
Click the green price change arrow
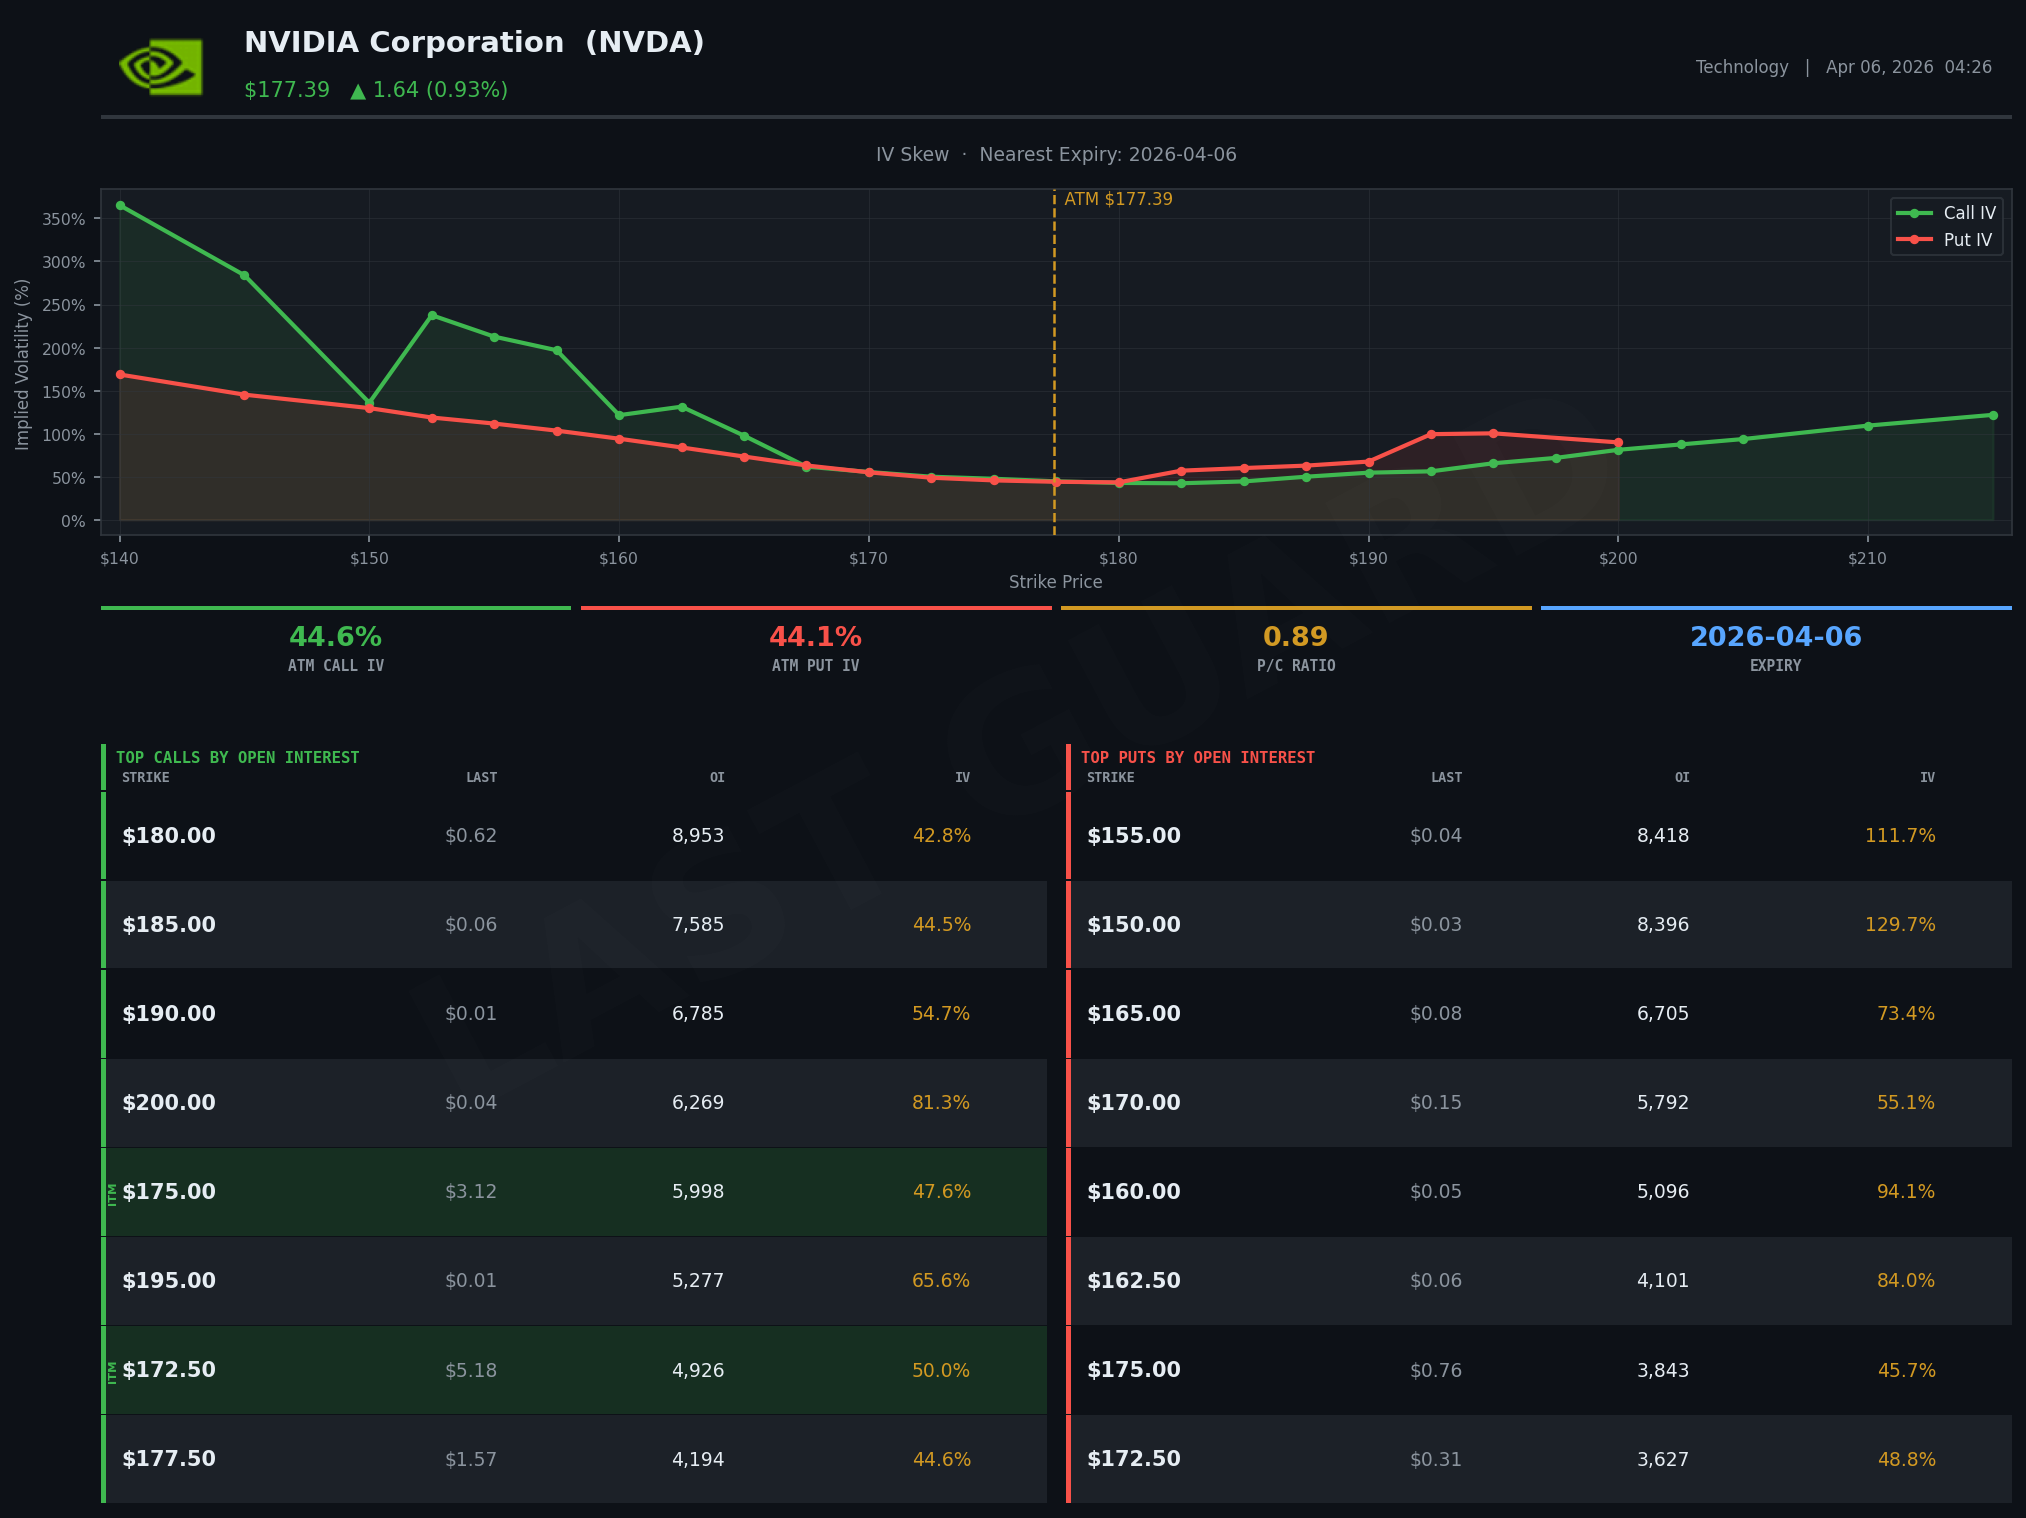tap(358, 91)
